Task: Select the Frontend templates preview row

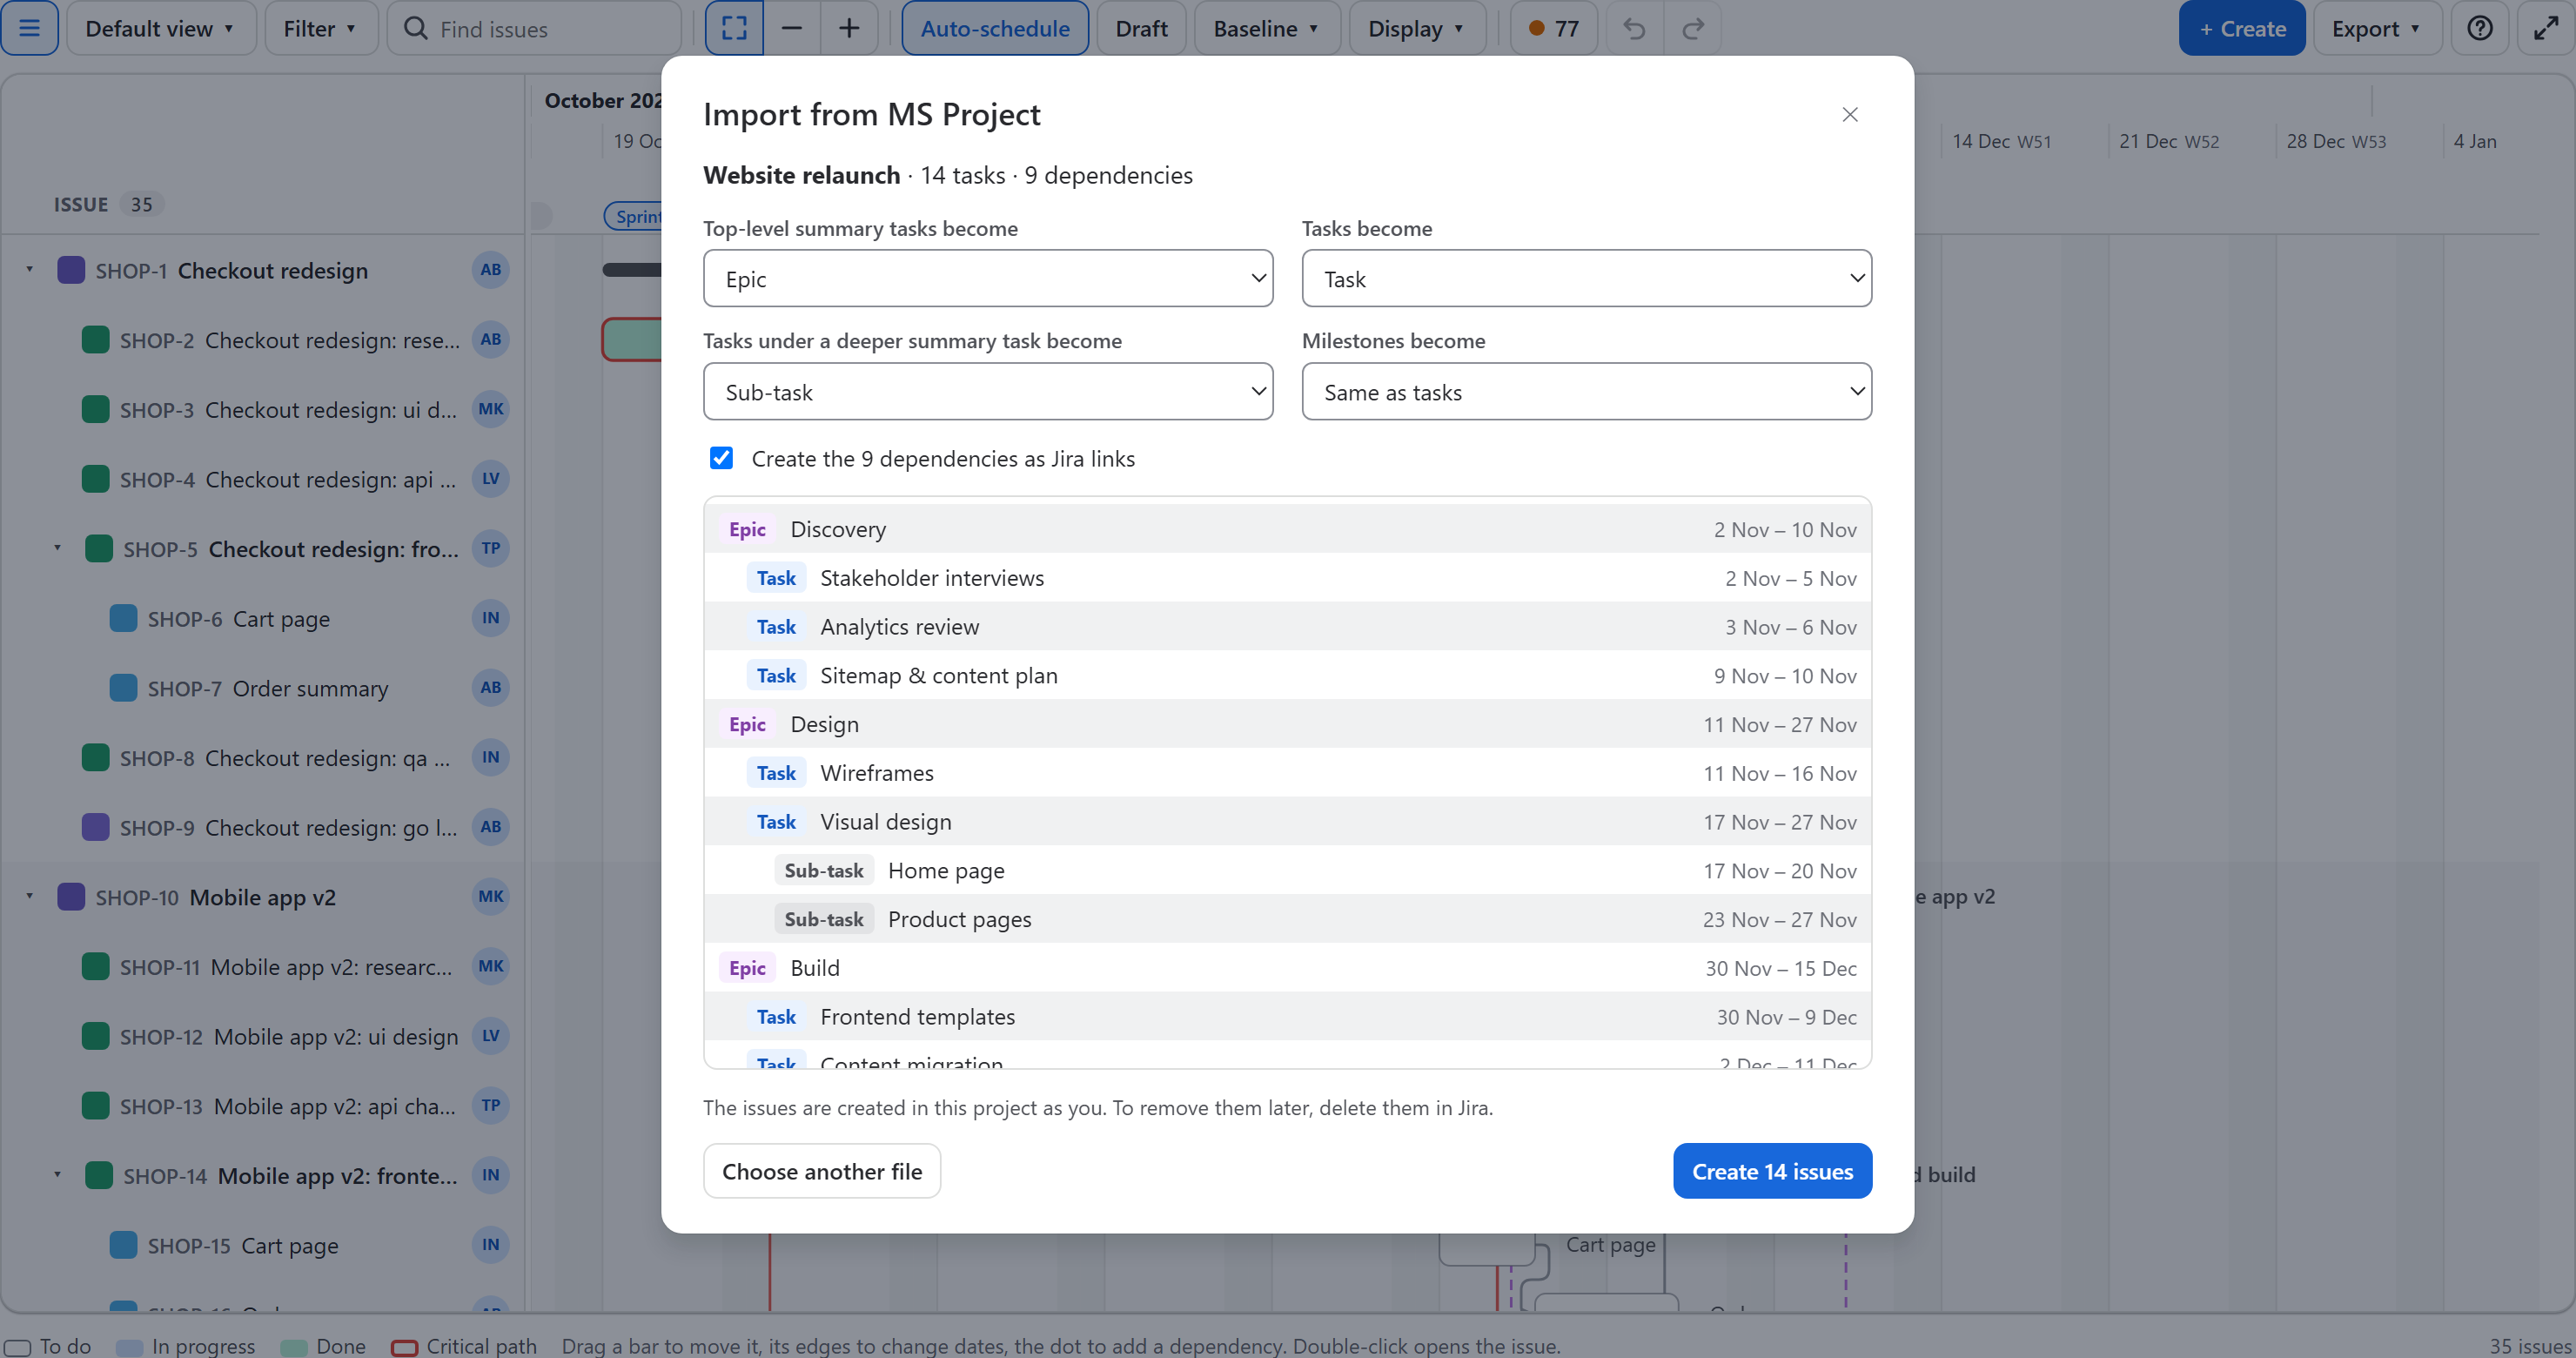Action: (x=1288, y=1017)
